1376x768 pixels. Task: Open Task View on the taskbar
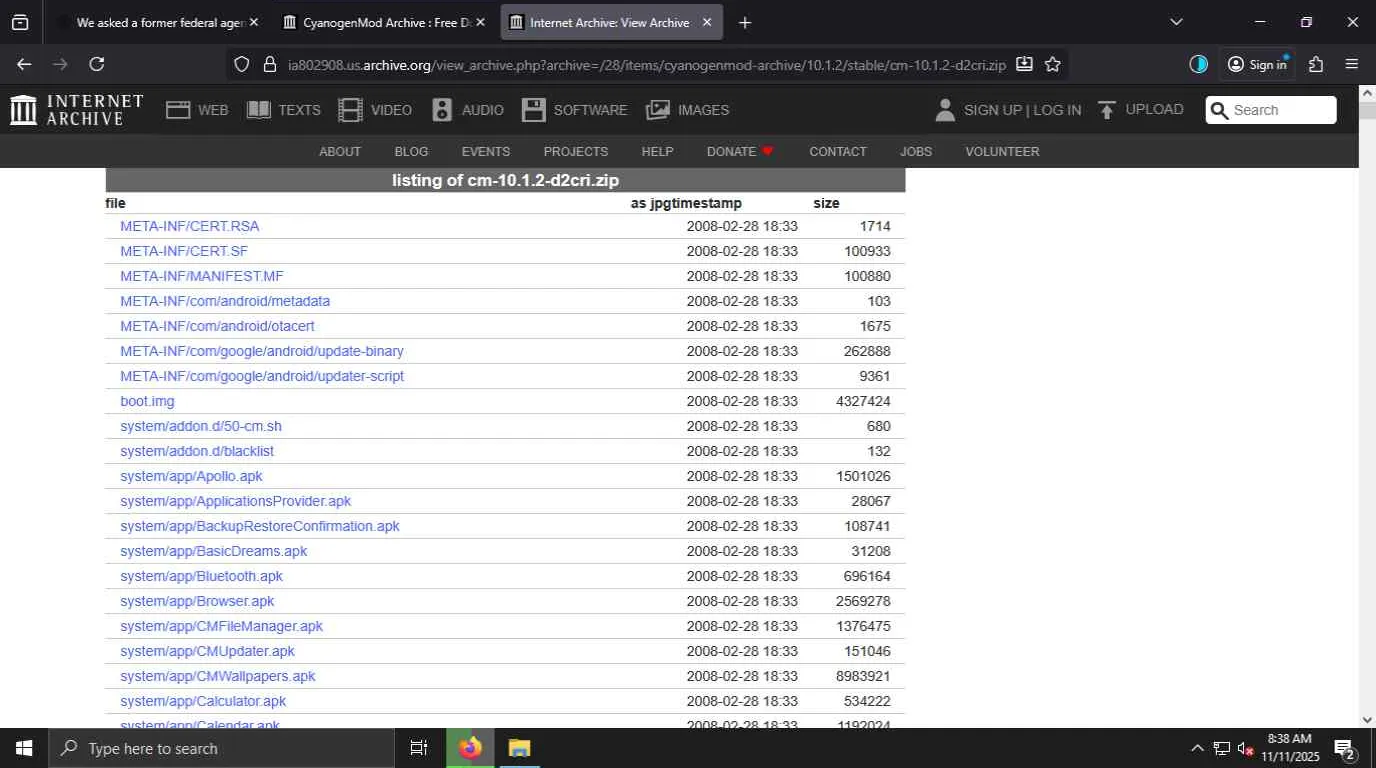click(x=419, y=748)
